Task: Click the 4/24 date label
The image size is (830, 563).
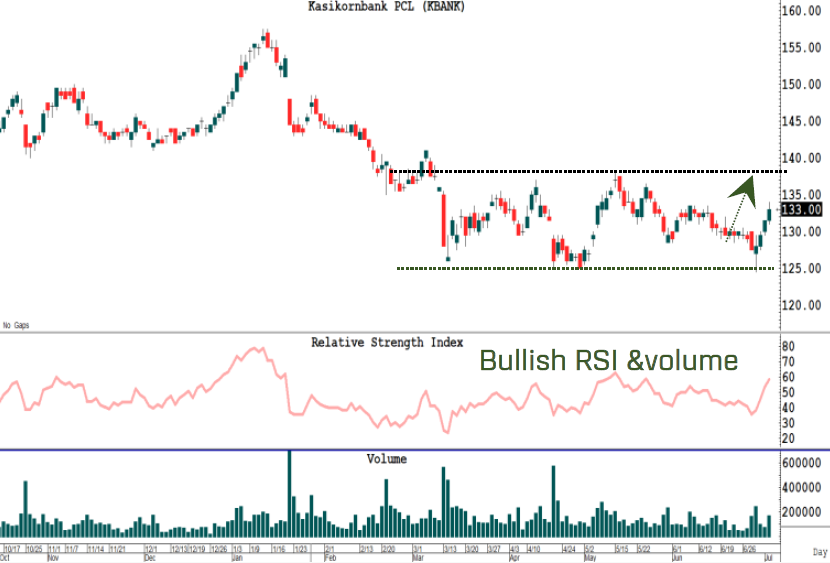Action: tap(569, 549)
